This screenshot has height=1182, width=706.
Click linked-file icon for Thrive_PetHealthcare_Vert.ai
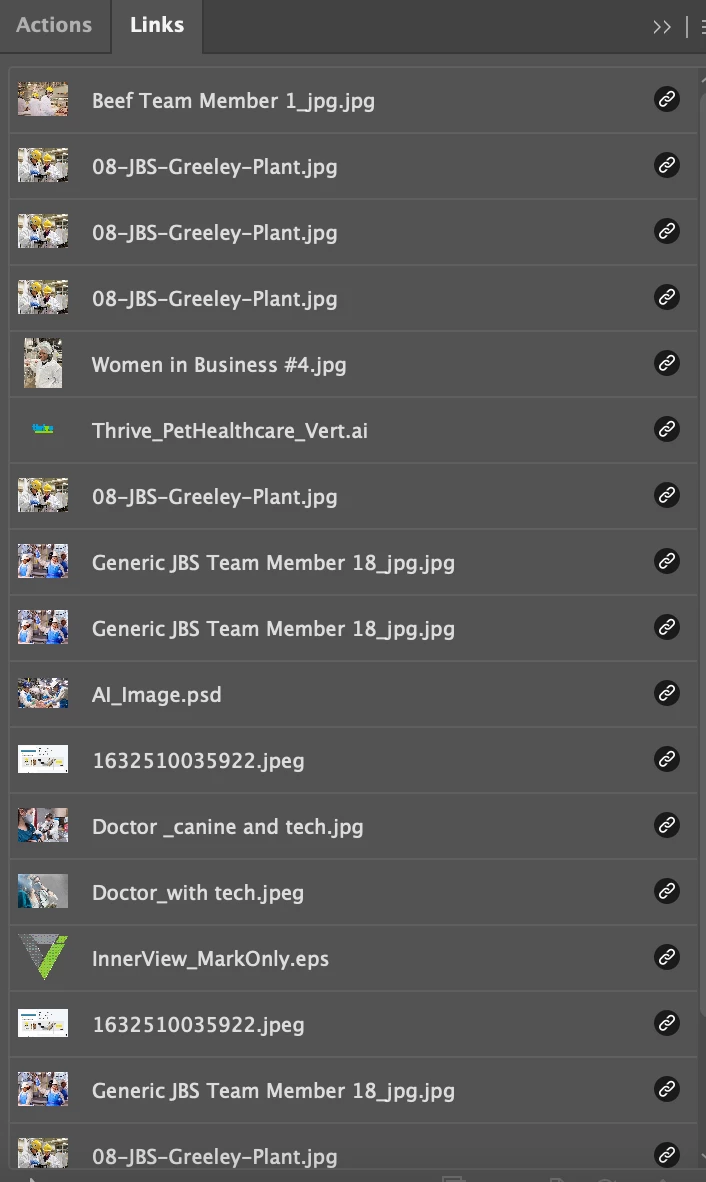(x=667, y=429)
